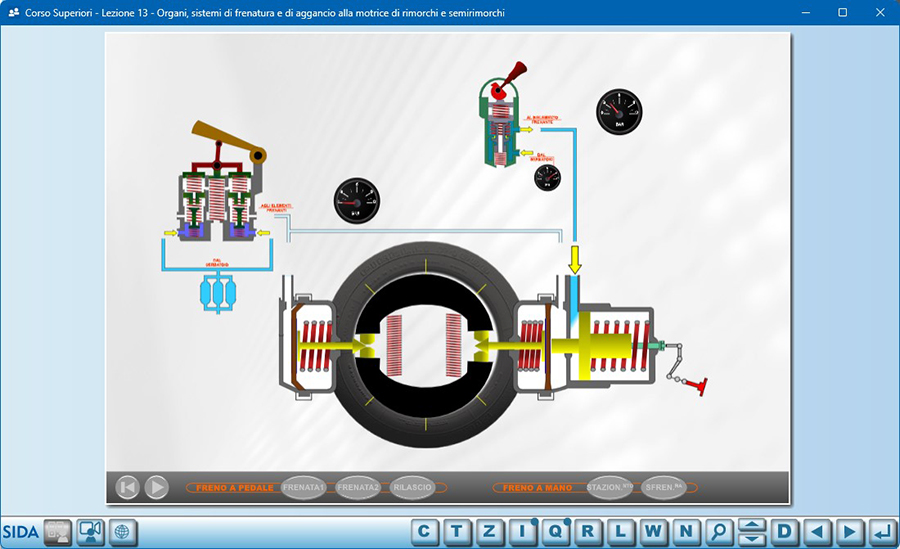Activate the STAZION.NTO hand brake button
The image size is (900, 549).
610,487
